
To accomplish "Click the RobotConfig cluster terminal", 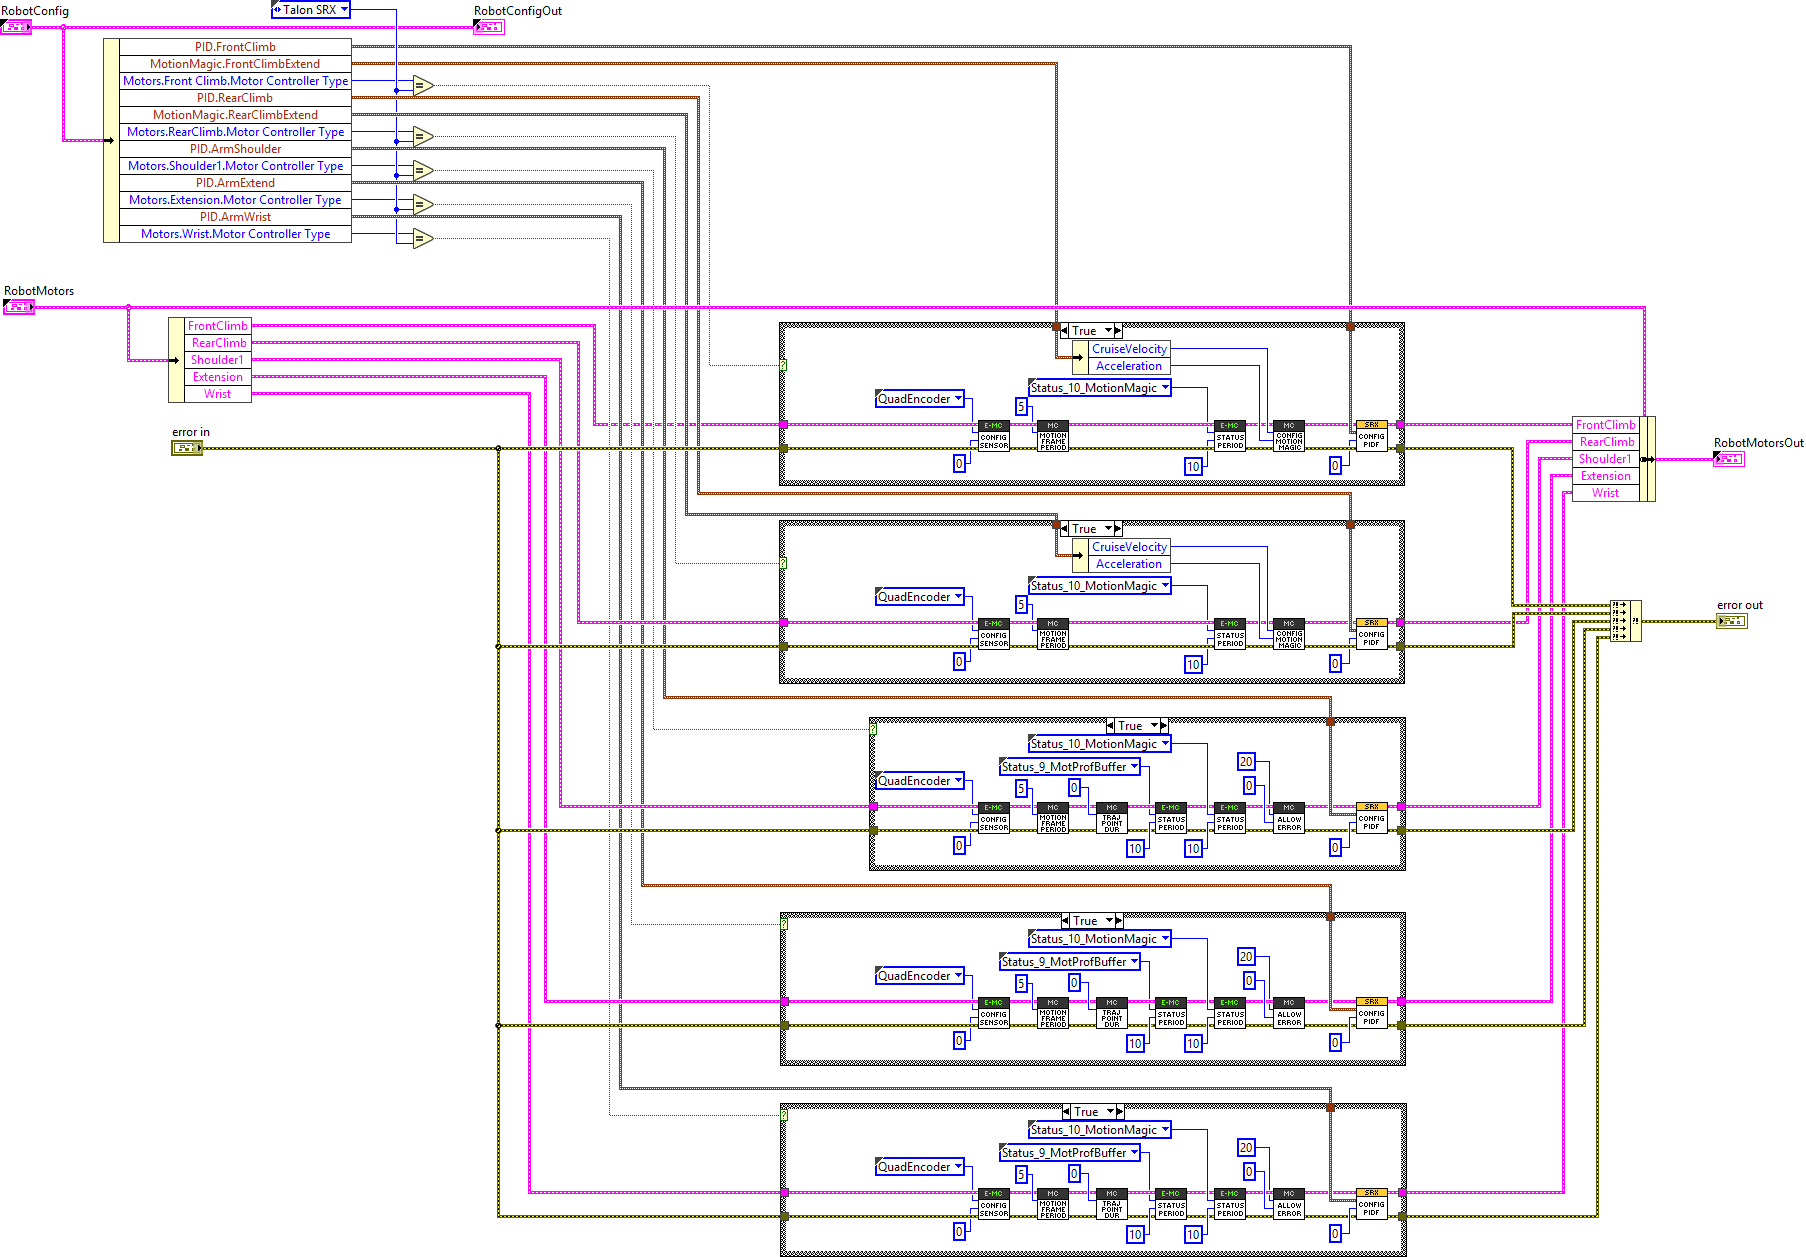I will click(16, 27).
